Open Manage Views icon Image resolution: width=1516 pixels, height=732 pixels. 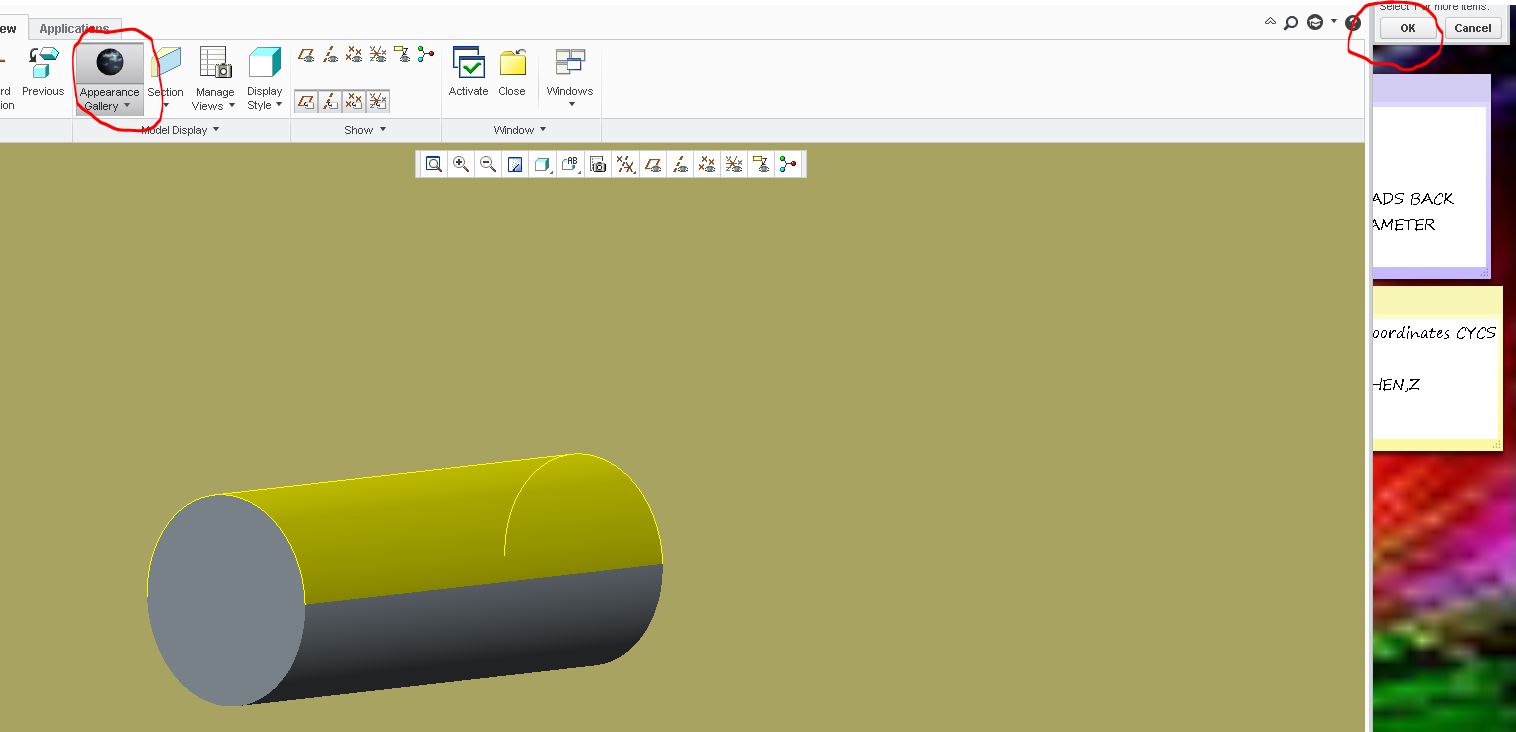215,63
